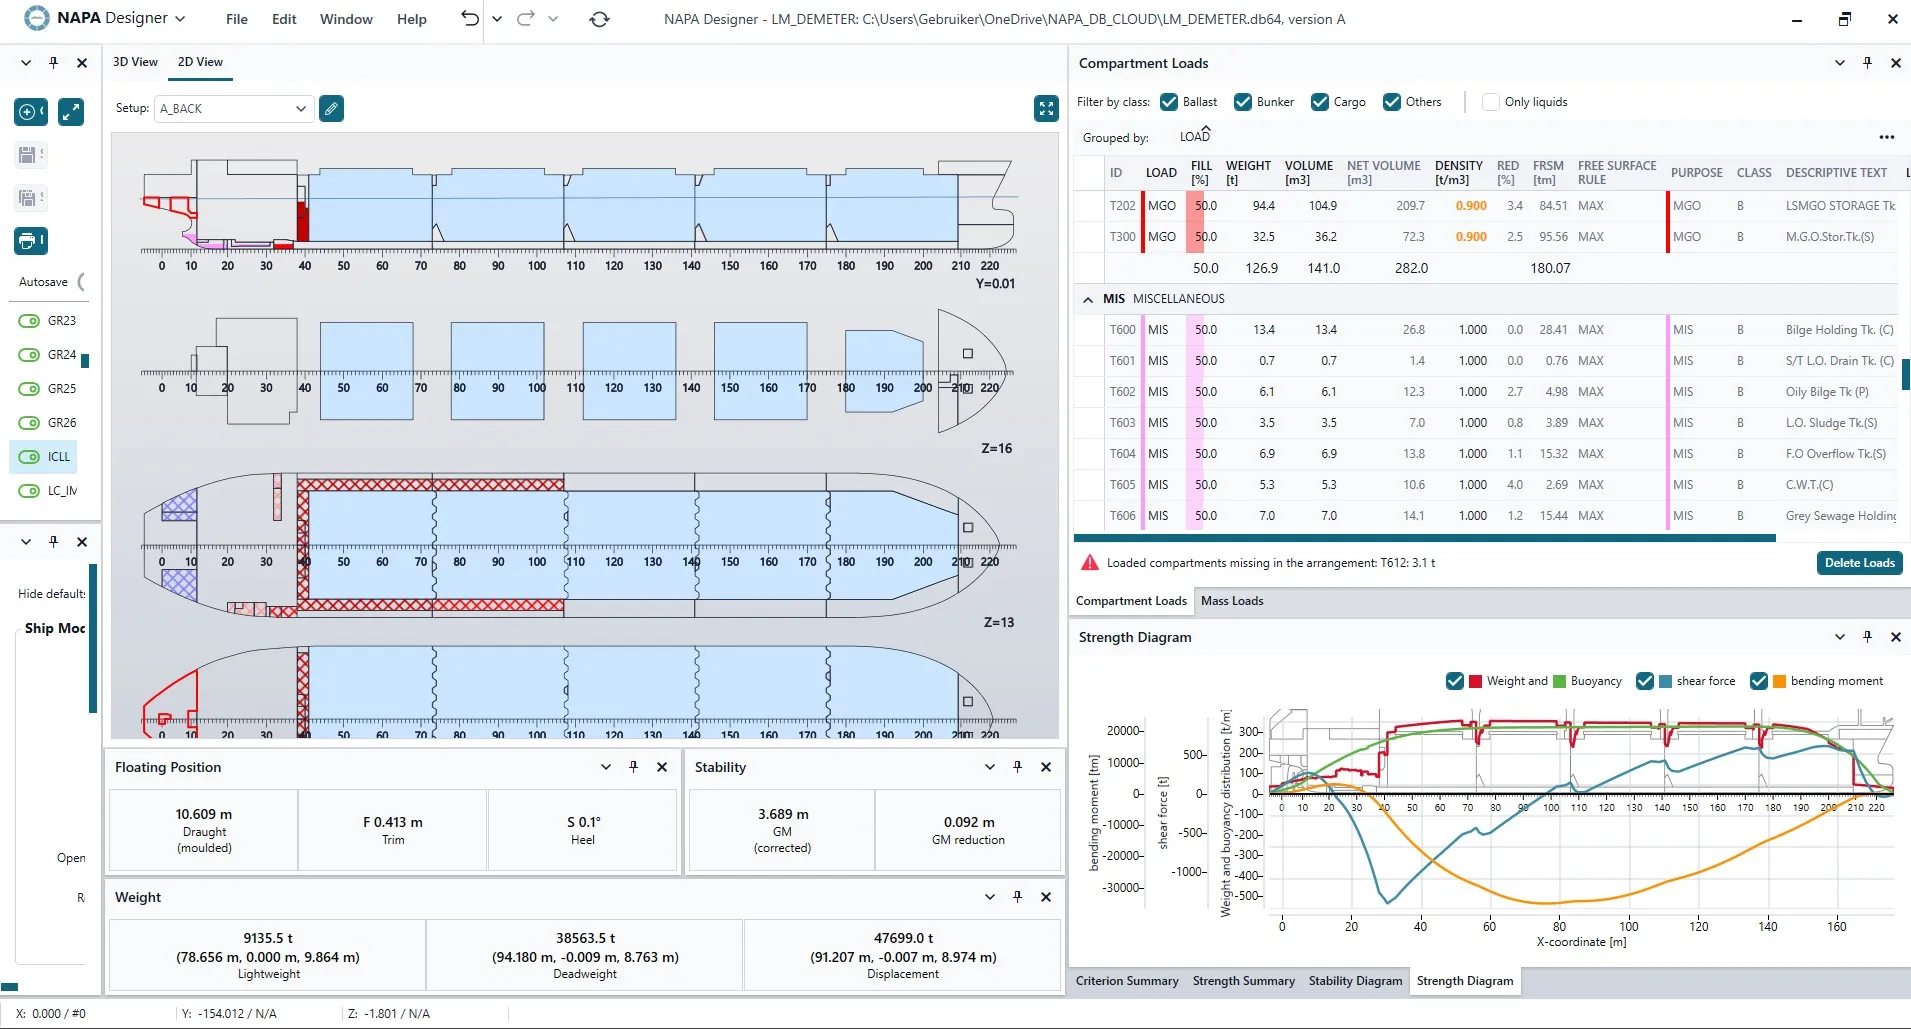Close the Stability panel
Image resolution: width=1911 pixels, height=1029 pixels.
1046,767
